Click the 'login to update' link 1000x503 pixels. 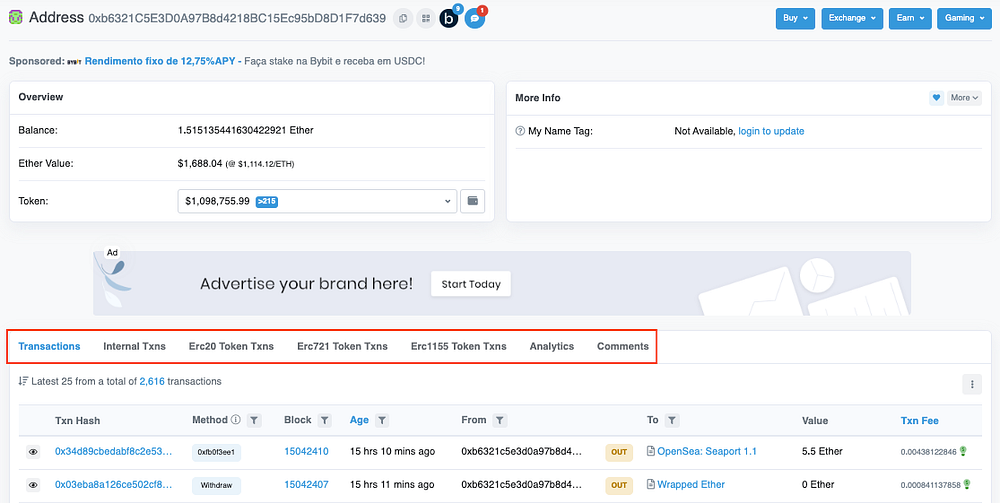point(771,131)
